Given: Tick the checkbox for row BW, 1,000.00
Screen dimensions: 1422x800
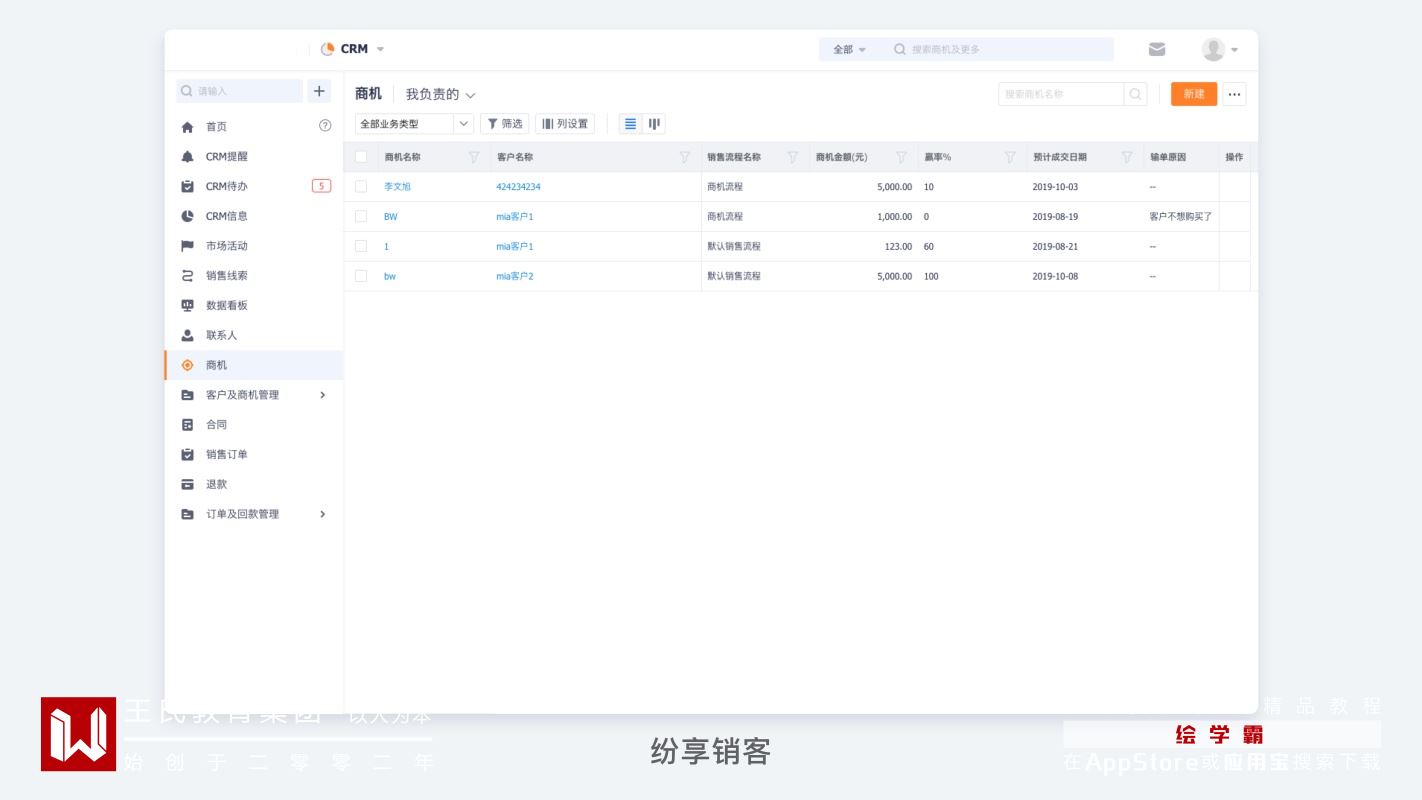Looking at the screenshot, I should point(361,217).
